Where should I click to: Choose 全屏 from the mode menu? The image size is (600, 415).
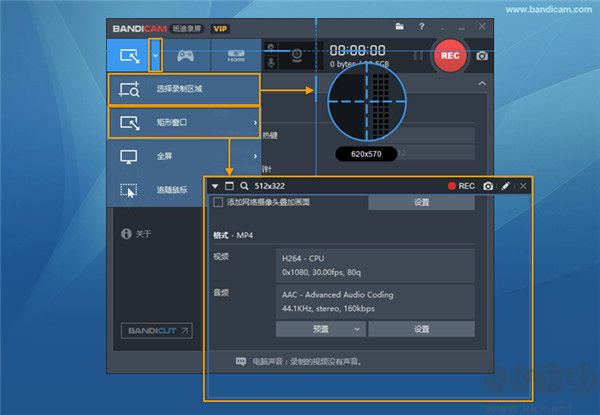[x=184, y=156]
